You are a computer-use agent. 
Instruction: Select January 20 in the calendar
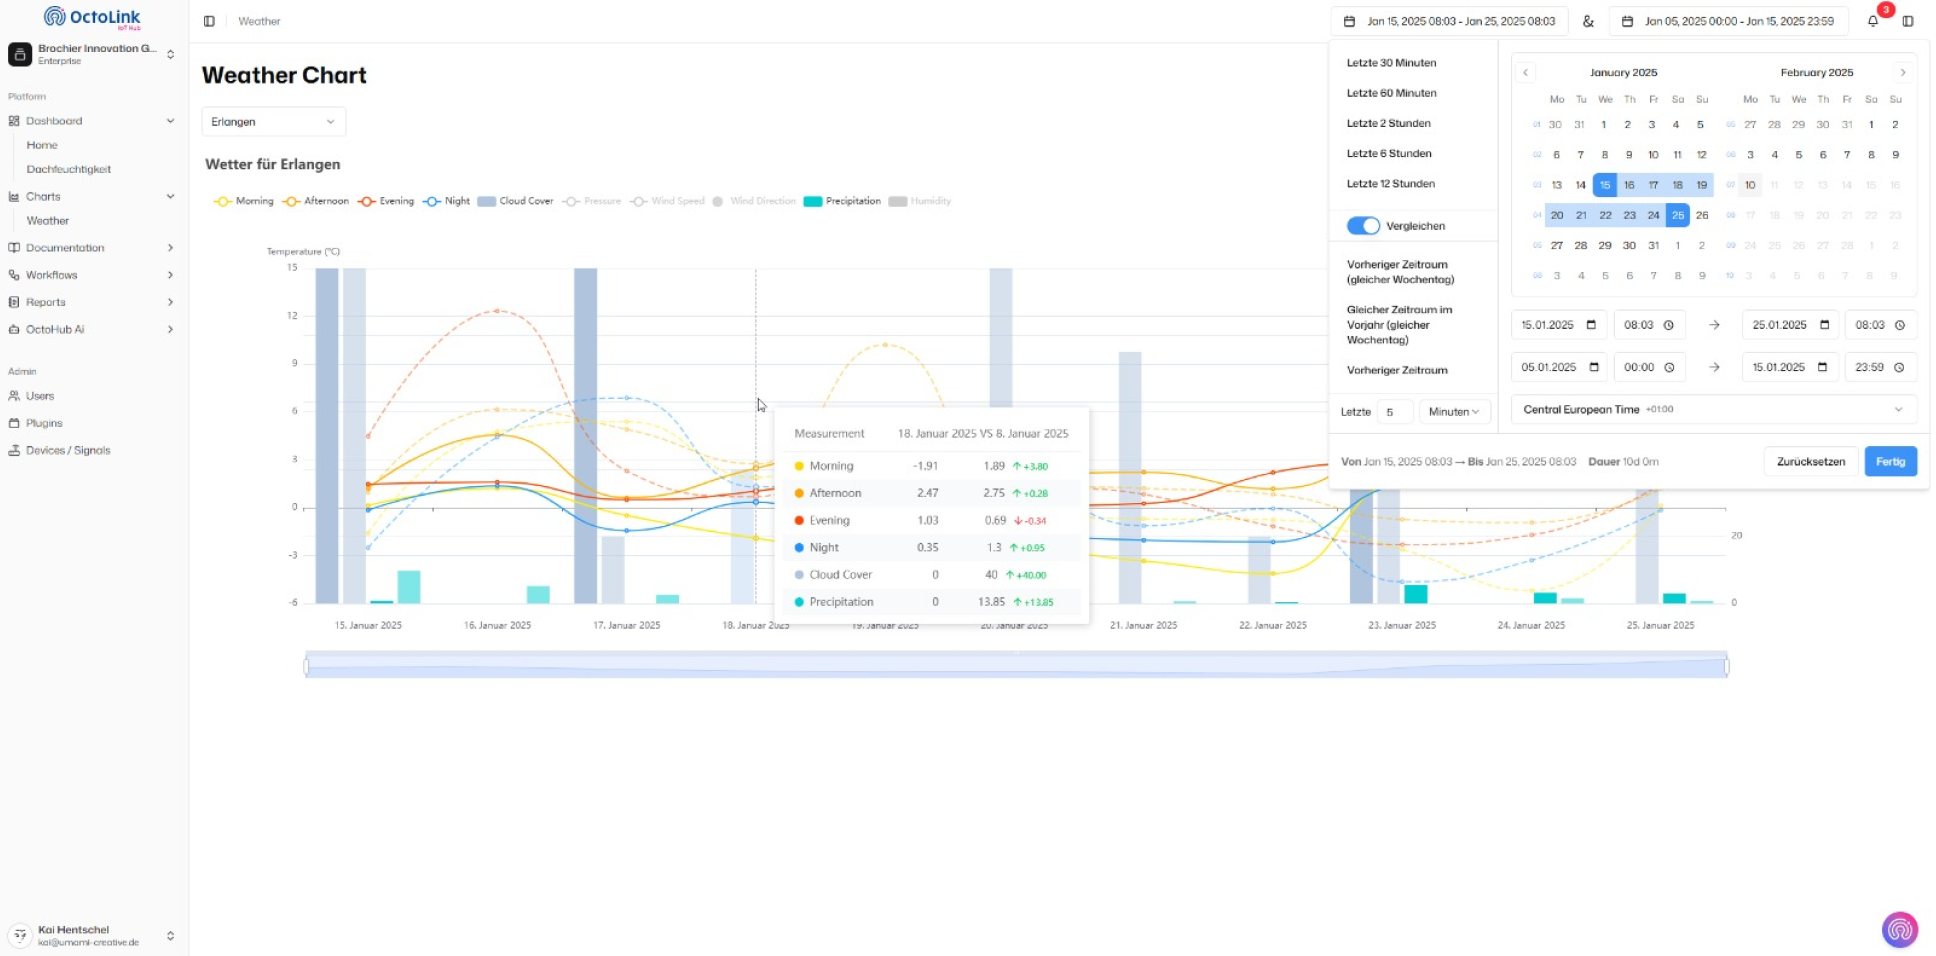click(x=1556, y=215)
